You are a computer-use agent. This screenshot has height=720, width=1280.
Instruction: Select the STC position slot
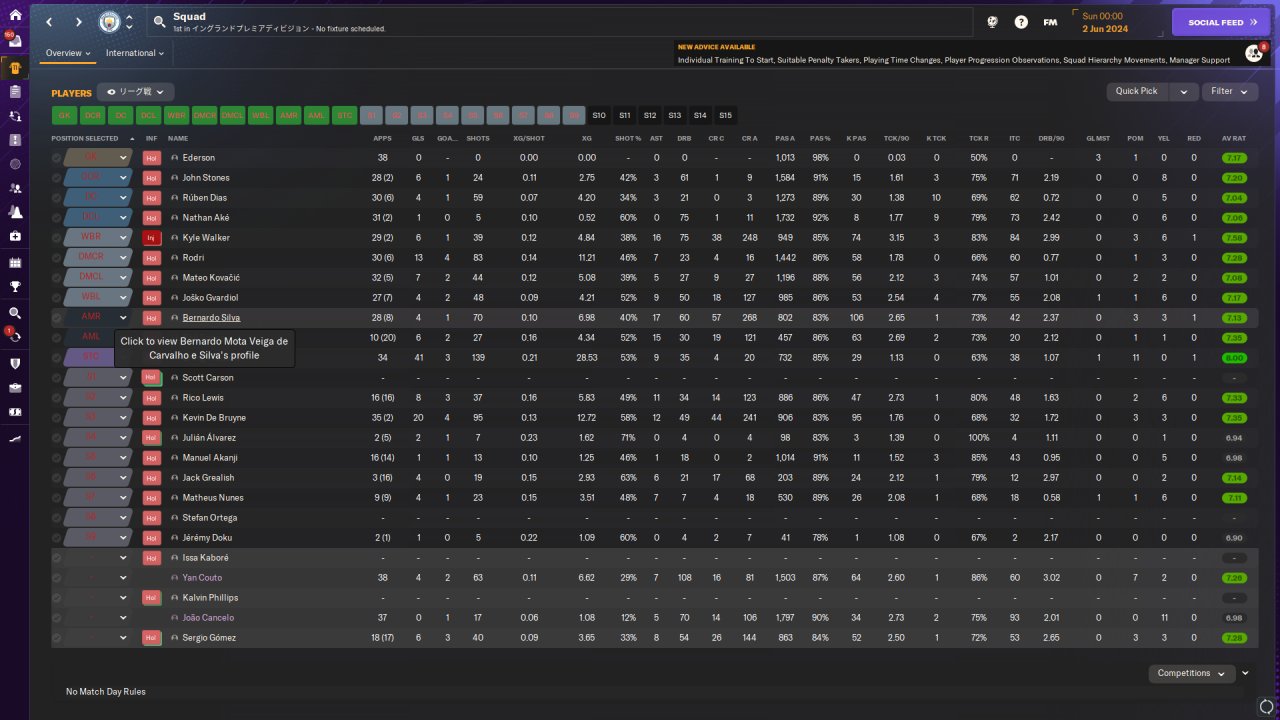coord(345,116)
